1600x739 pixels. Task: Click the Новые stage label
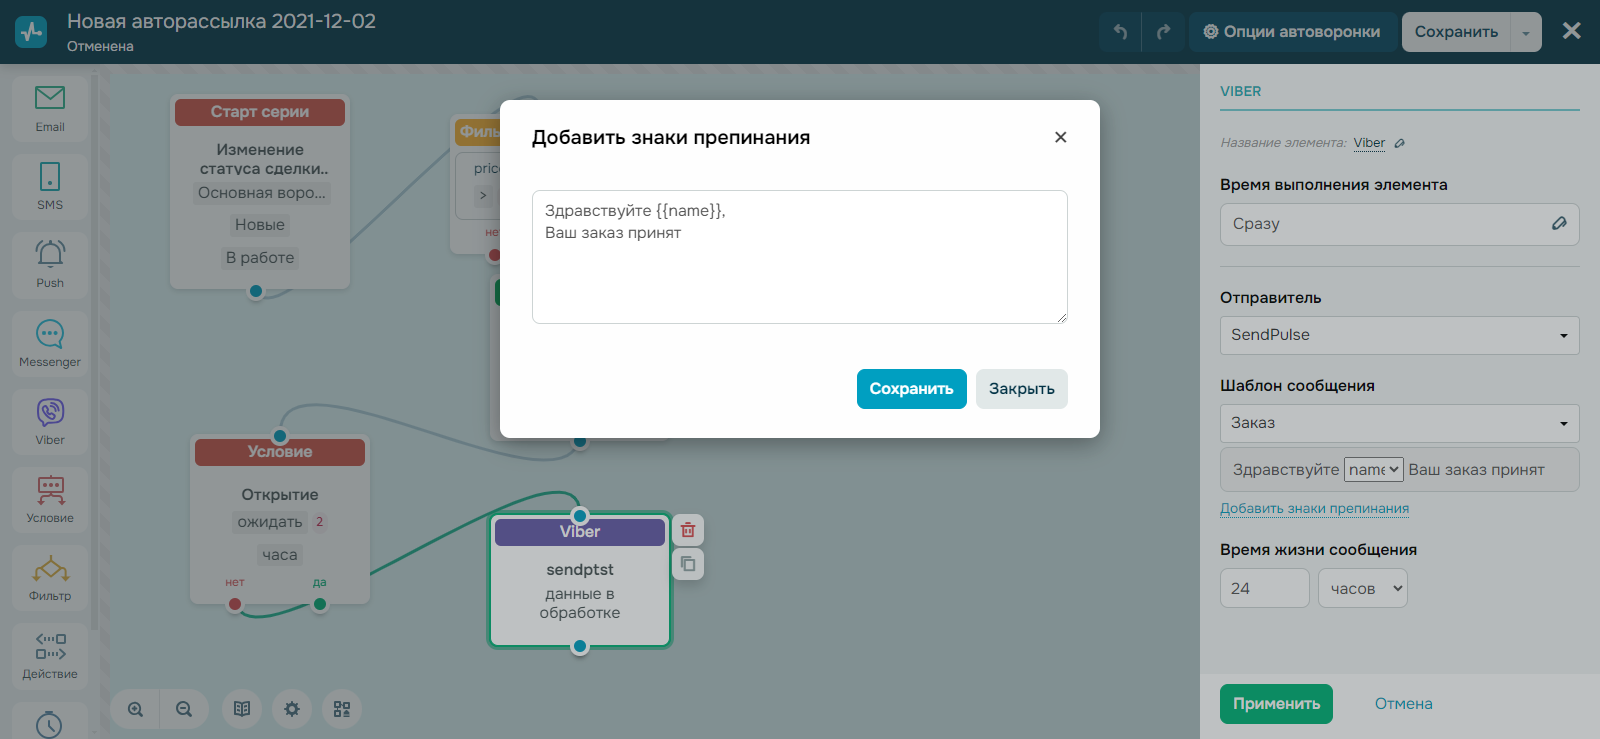260,225
